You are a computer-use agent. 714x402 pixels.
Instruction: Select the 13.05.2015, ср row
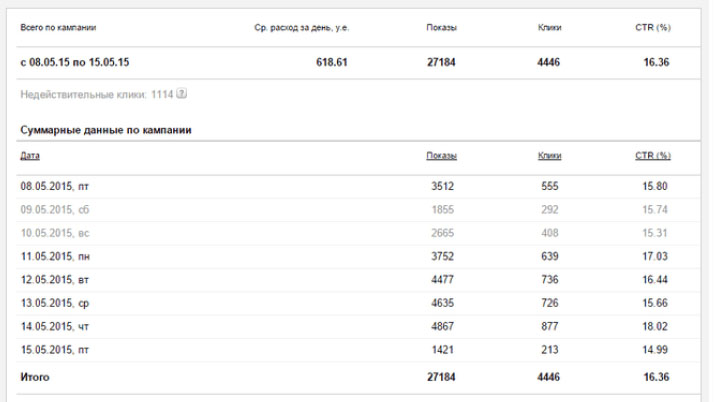[x=358, y=303]
